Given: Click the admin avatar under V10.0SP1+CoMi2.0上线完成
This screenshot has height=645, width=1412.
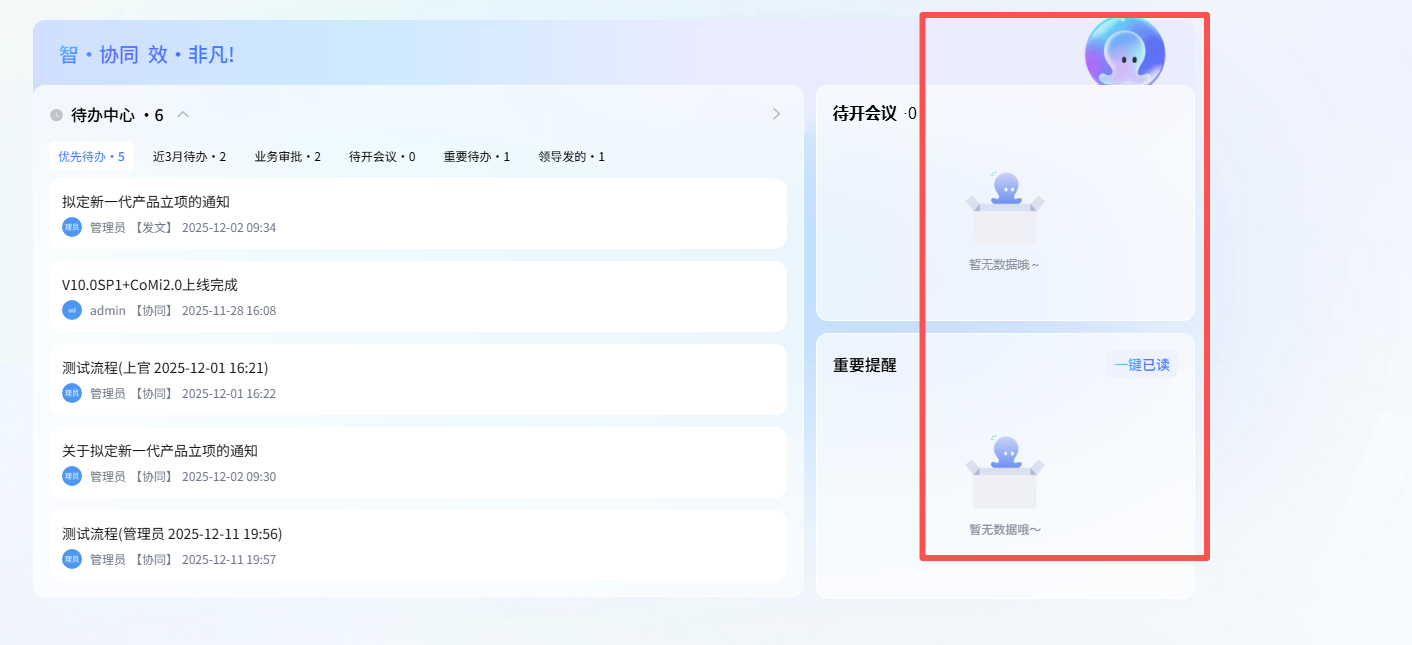Looking at the screenshot, I should [x=72, y=310].
